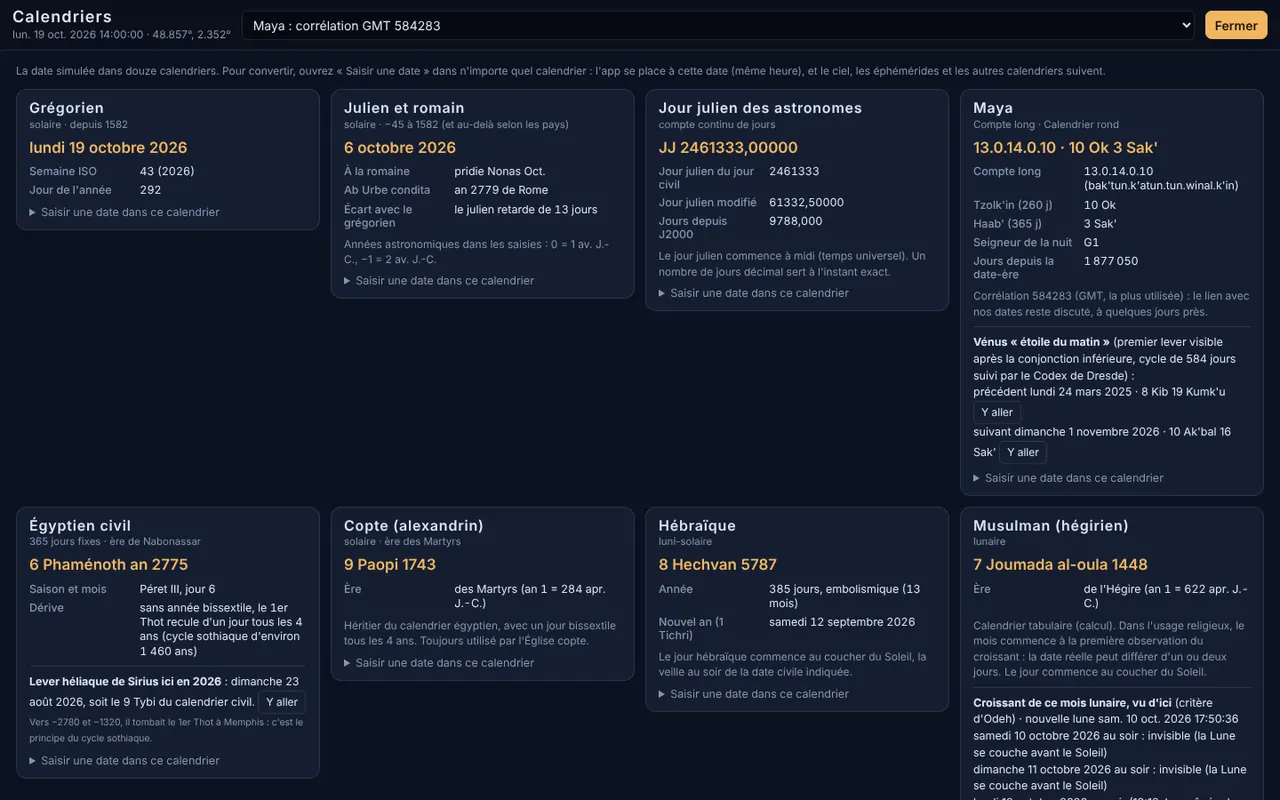Click the Egyptian season value "Péret III, jour 6"
Screen dimensions: 1280x800
pos(178,589)
